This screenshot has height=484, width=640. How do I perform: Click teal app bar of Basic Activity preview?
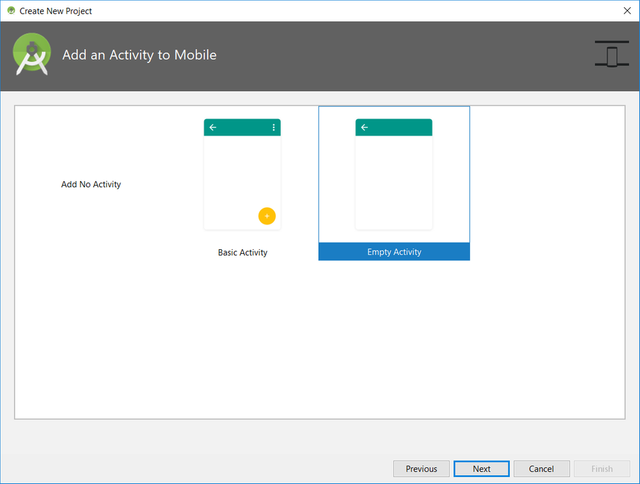pos(242,128)
